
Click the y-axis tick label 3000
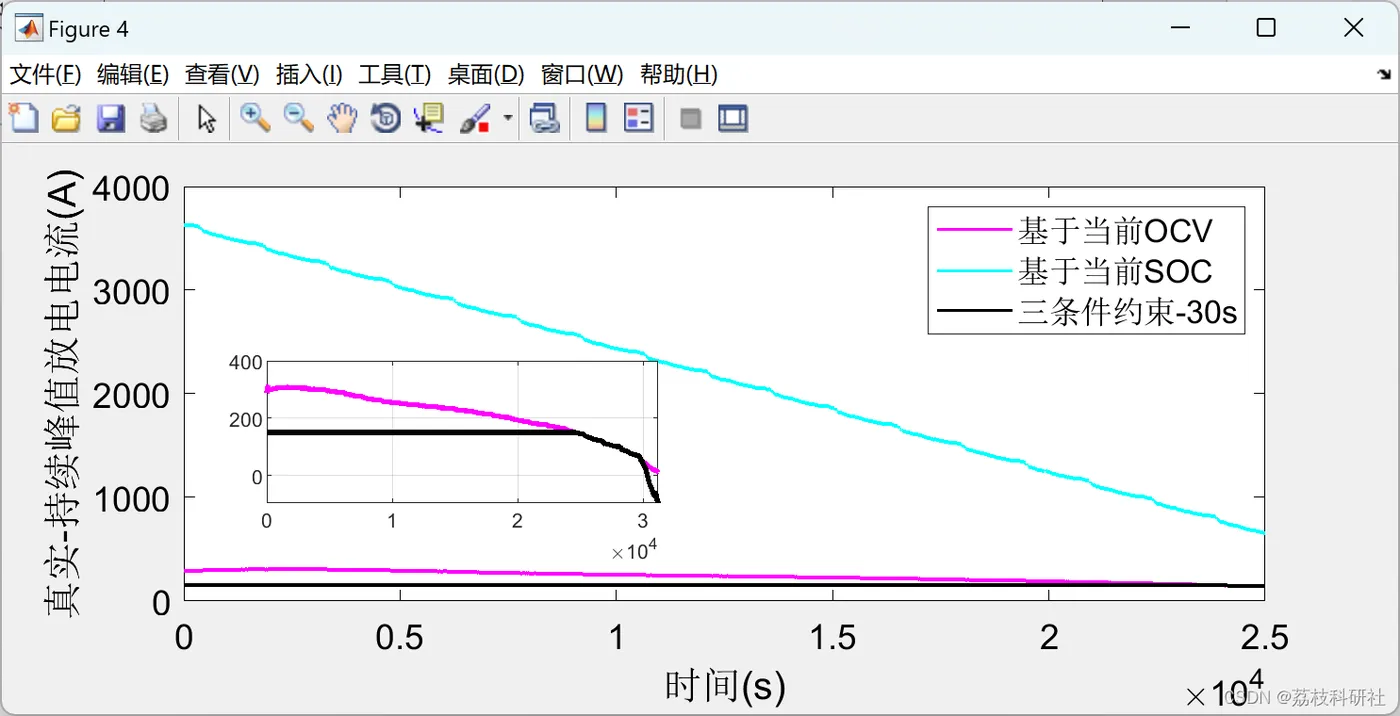[133, 291]
